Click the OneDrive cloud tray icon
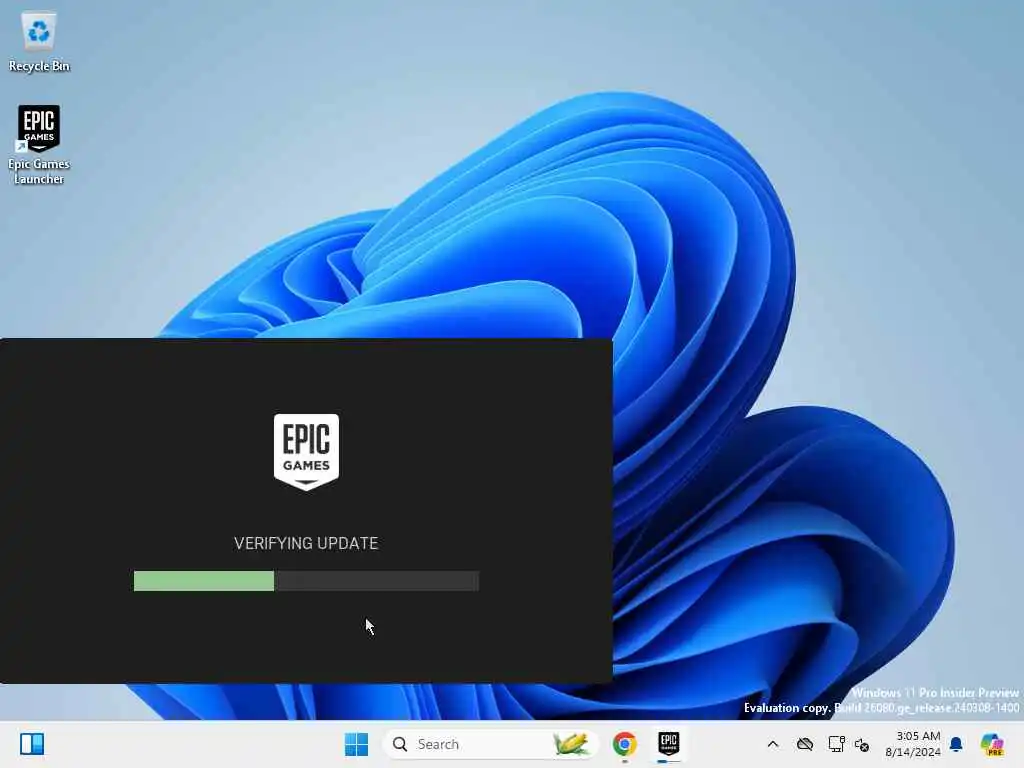This screenshot has height=768, width=1024. coord(805,744)
